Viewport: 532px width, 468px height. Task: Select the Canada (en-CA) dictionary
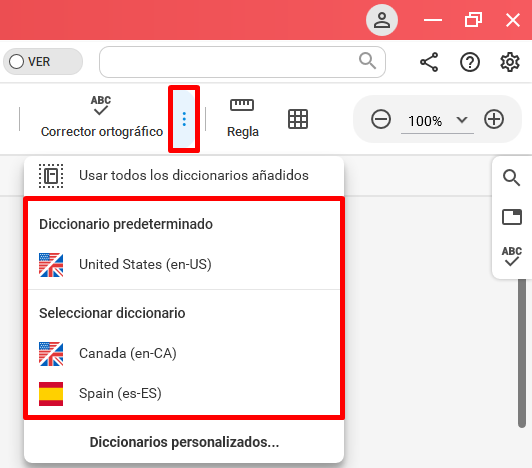[x=184, y=354]
